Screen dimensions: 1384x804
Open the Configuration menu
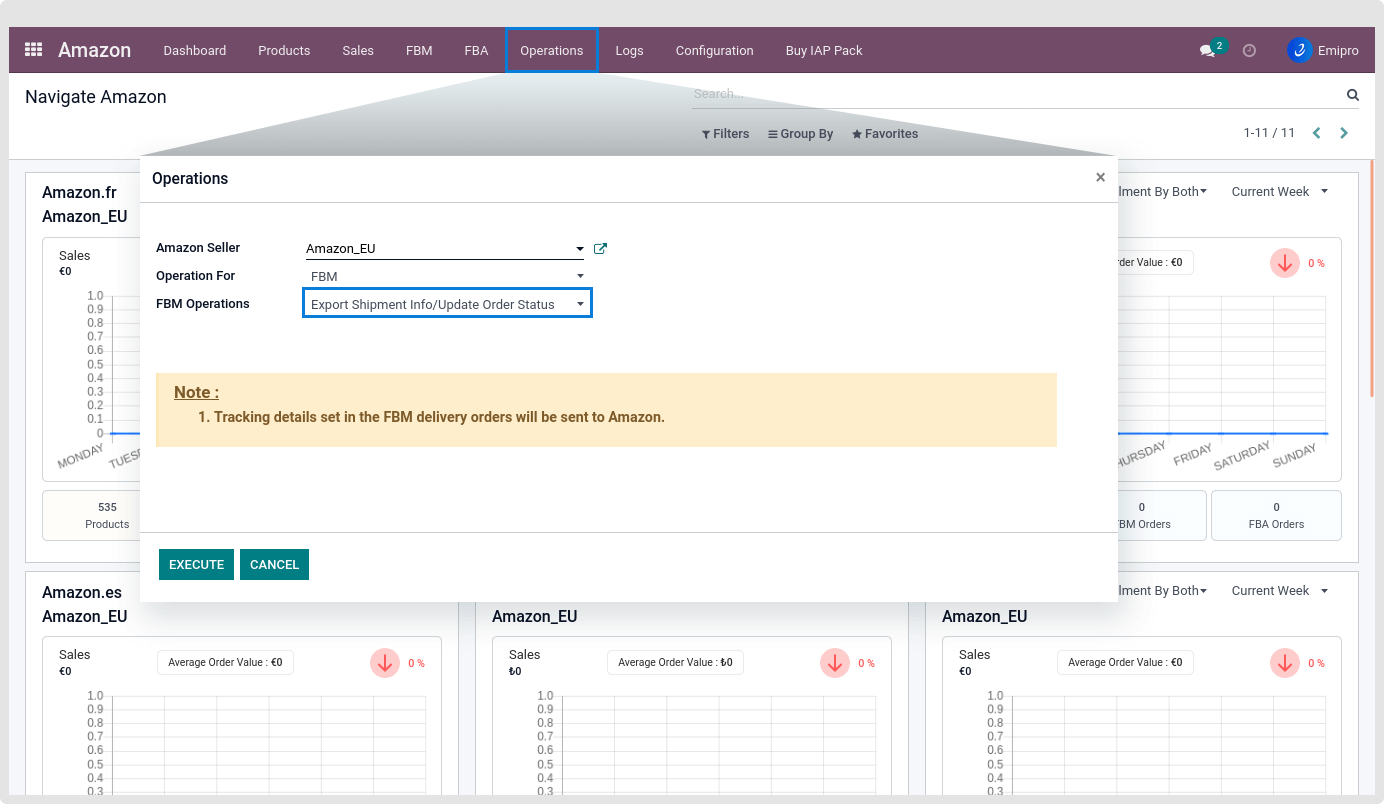tap(714, 51)
